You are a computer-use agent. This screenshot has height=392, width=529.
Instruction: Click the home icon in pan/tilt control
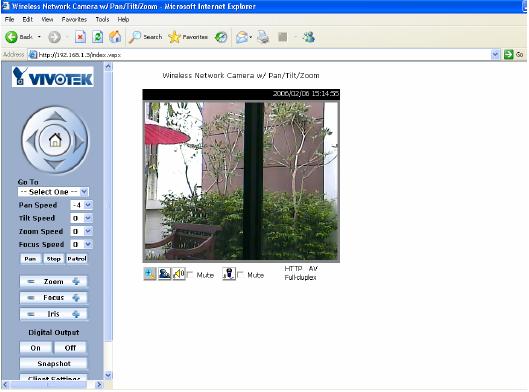[x=55, y=140]
